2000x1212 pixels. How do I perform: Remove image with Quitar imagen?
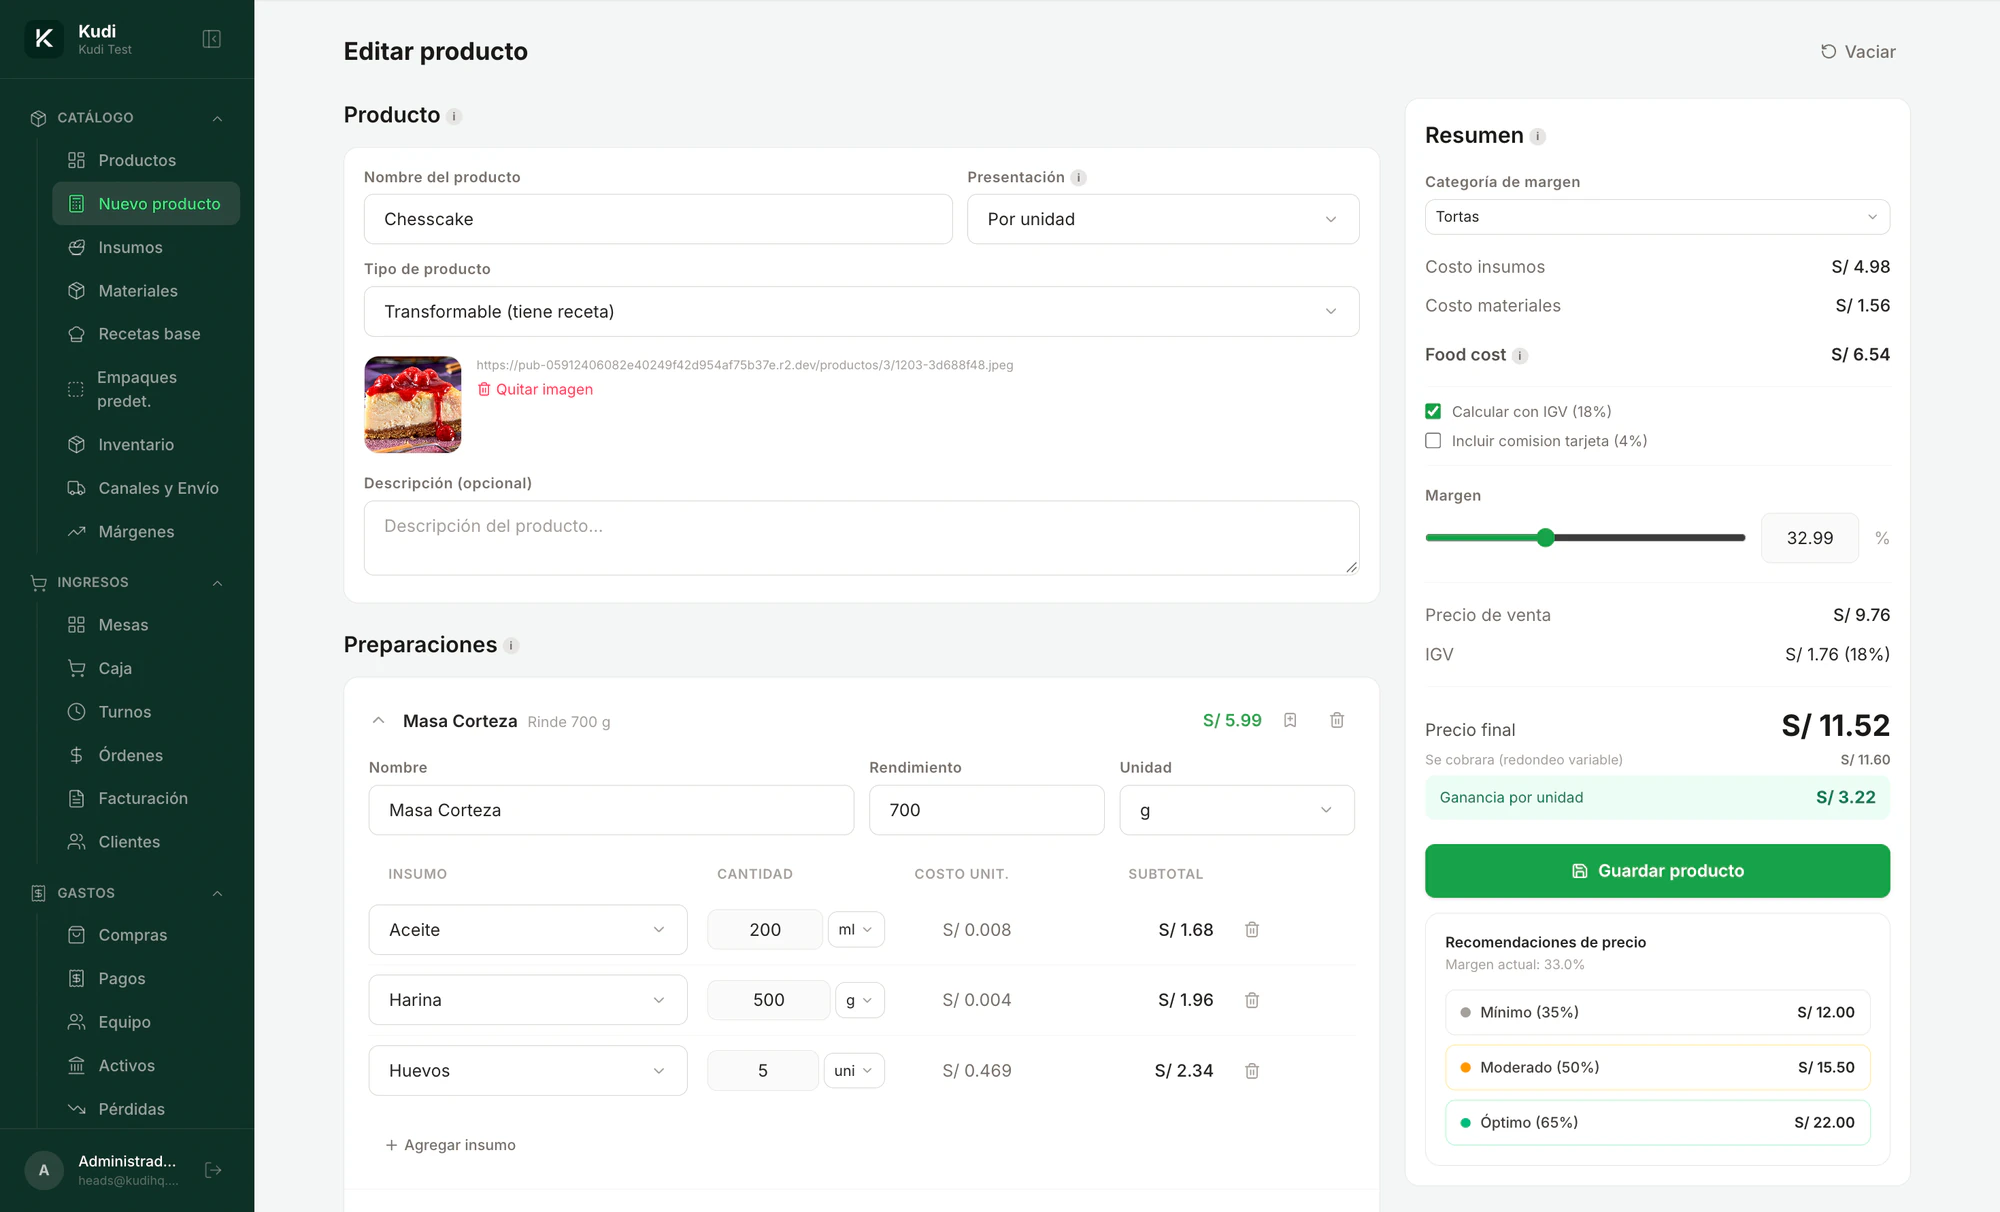(x=535, y=389)
